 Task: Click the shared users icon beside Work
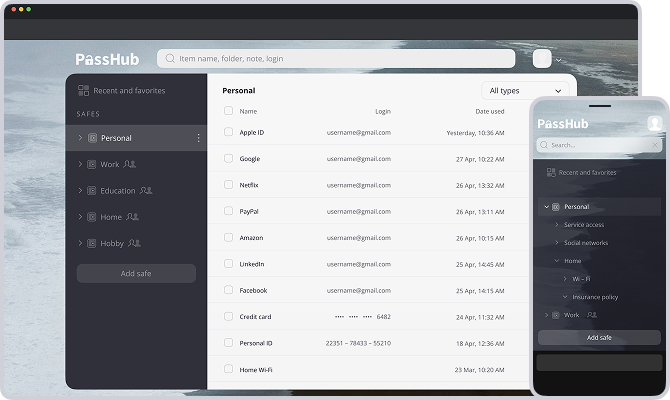(x=129, y=164)
